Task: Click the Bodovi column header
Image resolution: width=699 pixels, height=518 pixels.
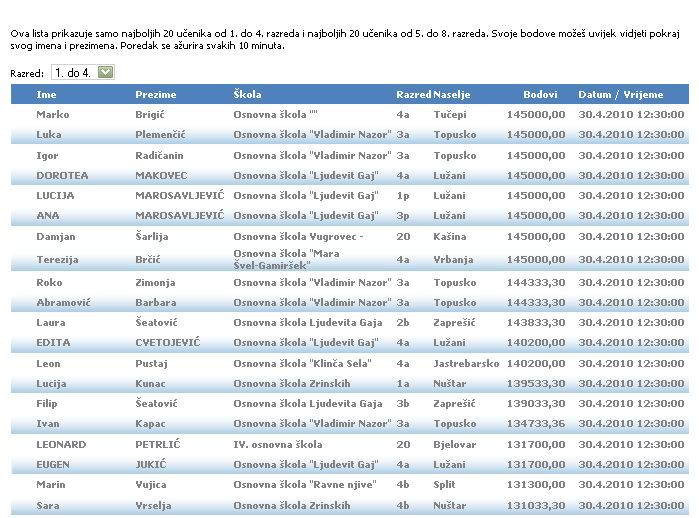Action: point(540,95)
